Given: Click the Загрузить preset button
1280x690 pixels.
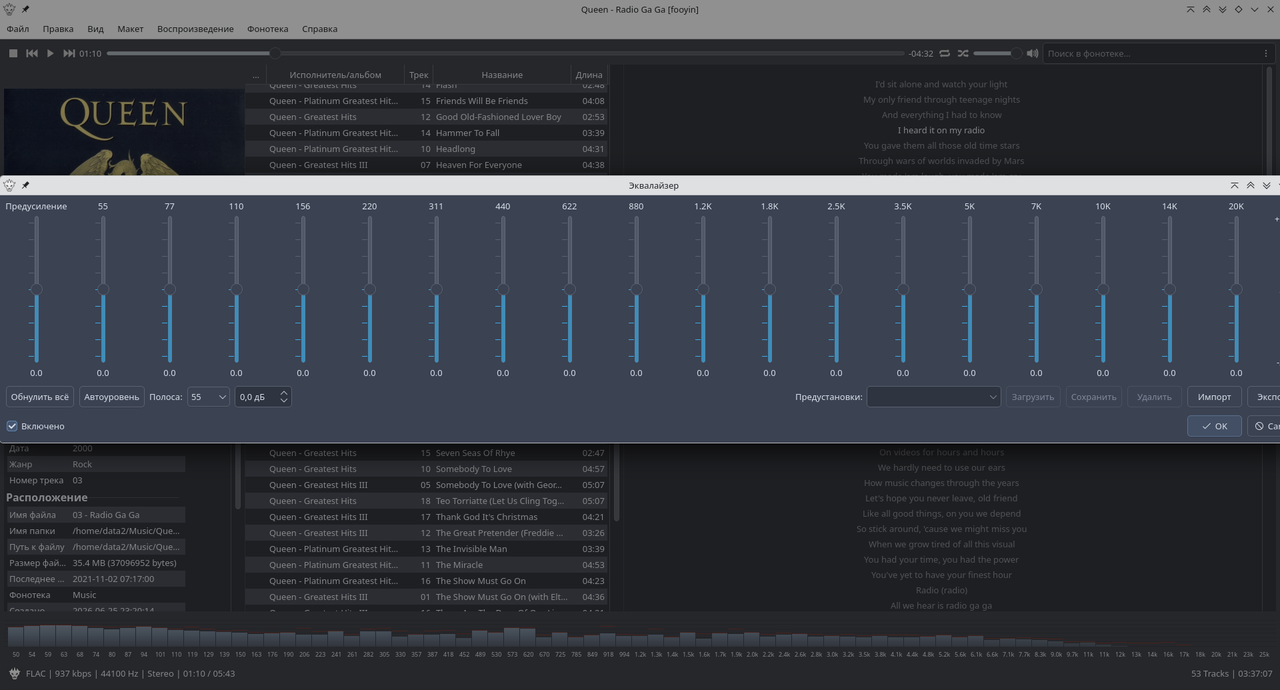Looking at the screenshot, I should (1033, 397).
